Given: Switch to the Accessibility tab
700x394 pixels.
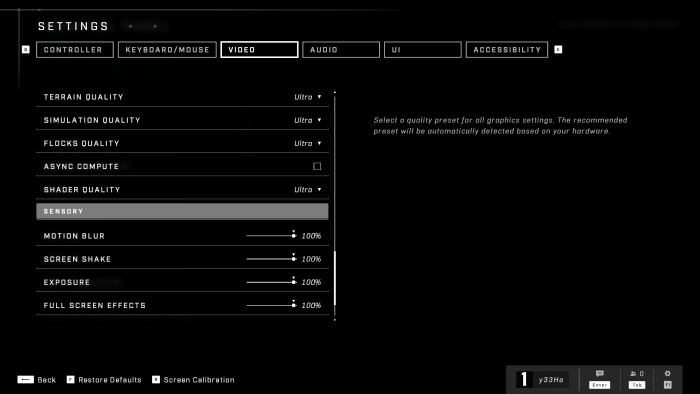Looking at the screenshot, I should pyautogui.click(x=507, y=50).
